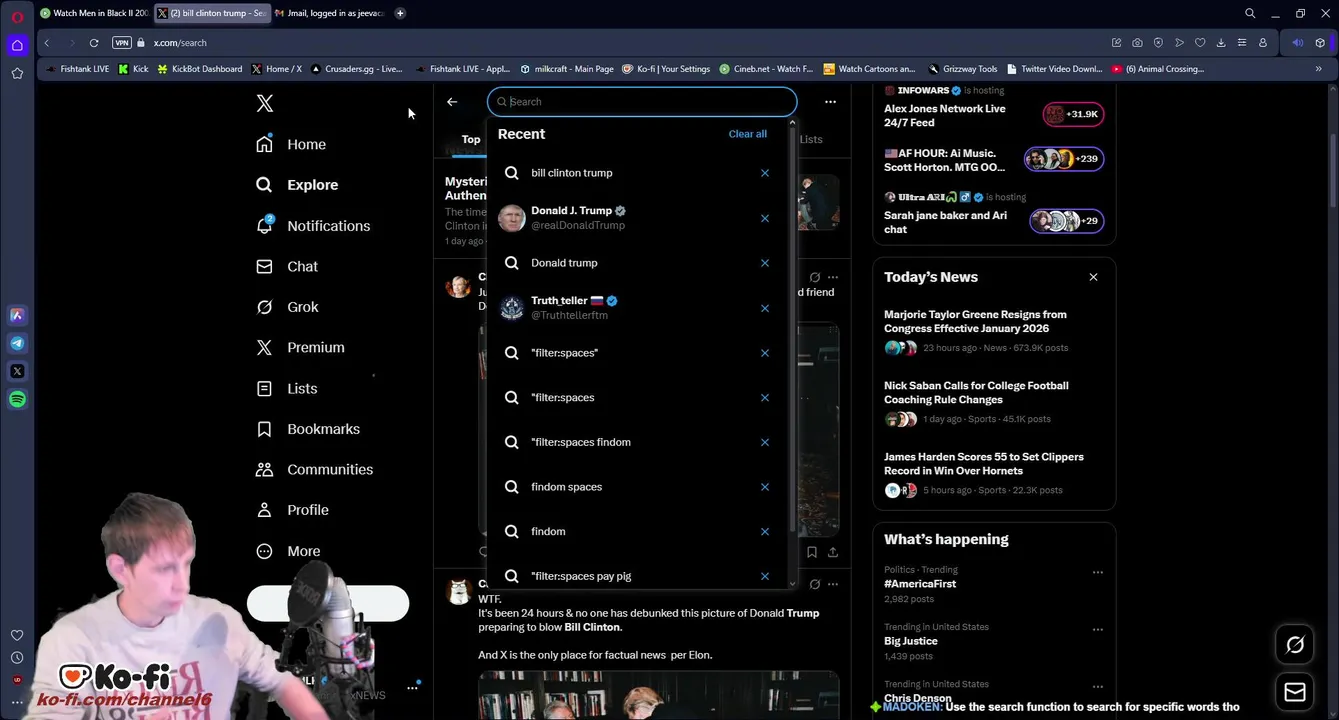
Task: Click the X logo in sidebar
Action: point(264,103)
